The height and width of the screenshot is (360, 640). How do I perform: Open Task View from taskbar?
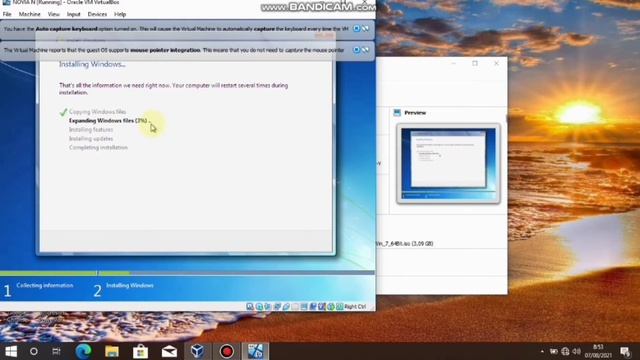(56, 351)
